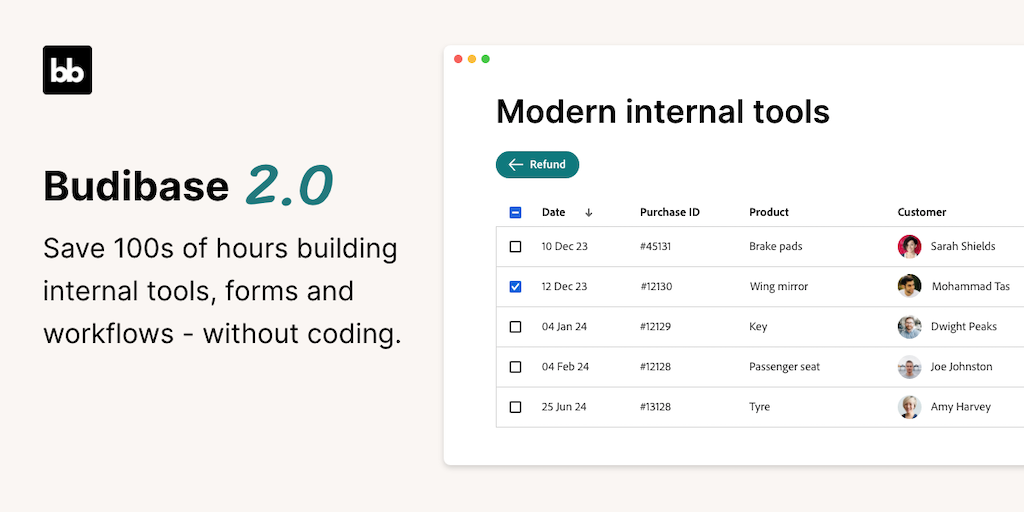The width and height of the screenshot is (1024, 512).
Task: Click Mohammad's avatar photo
Action: [909, 287]
